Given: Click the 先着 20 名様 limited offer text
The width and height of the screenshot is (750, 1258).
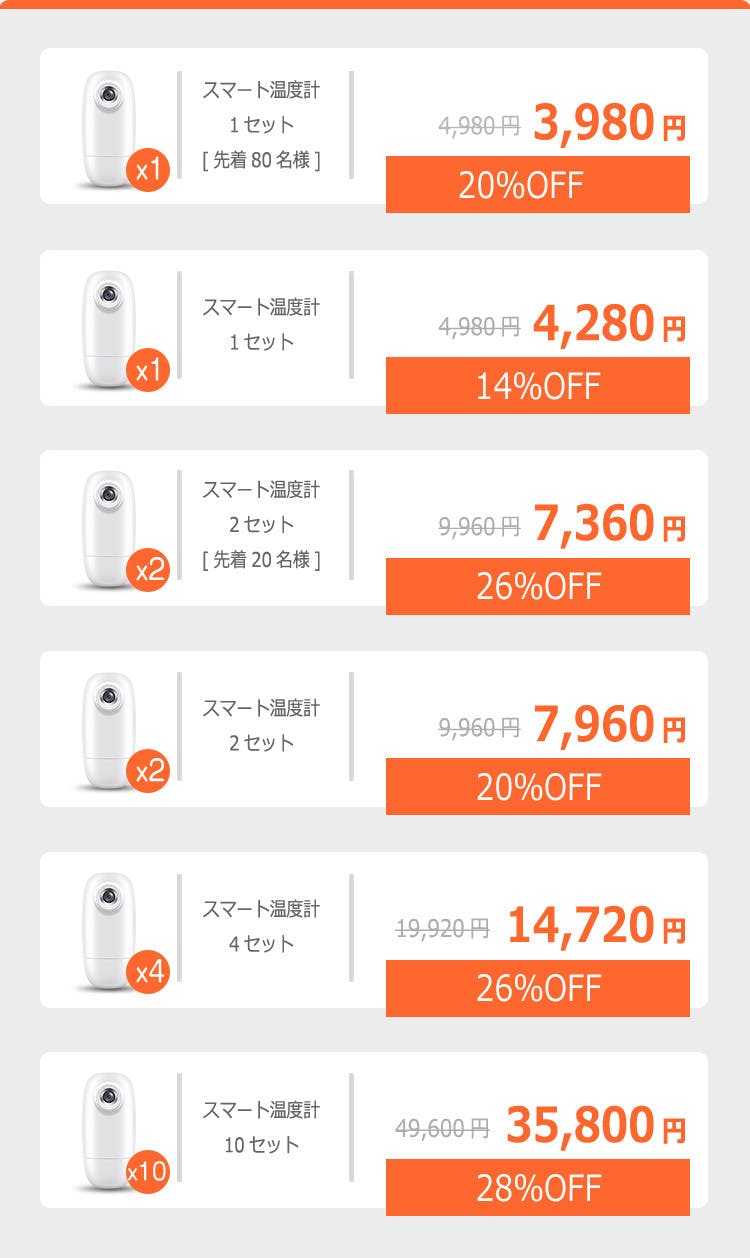Looking at the screenshot, I should [261, 560].
